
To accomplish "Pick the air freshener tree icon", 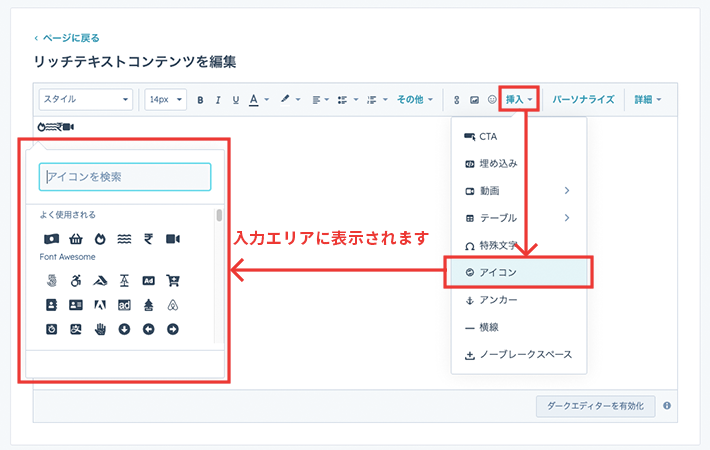I will (149, 305).
